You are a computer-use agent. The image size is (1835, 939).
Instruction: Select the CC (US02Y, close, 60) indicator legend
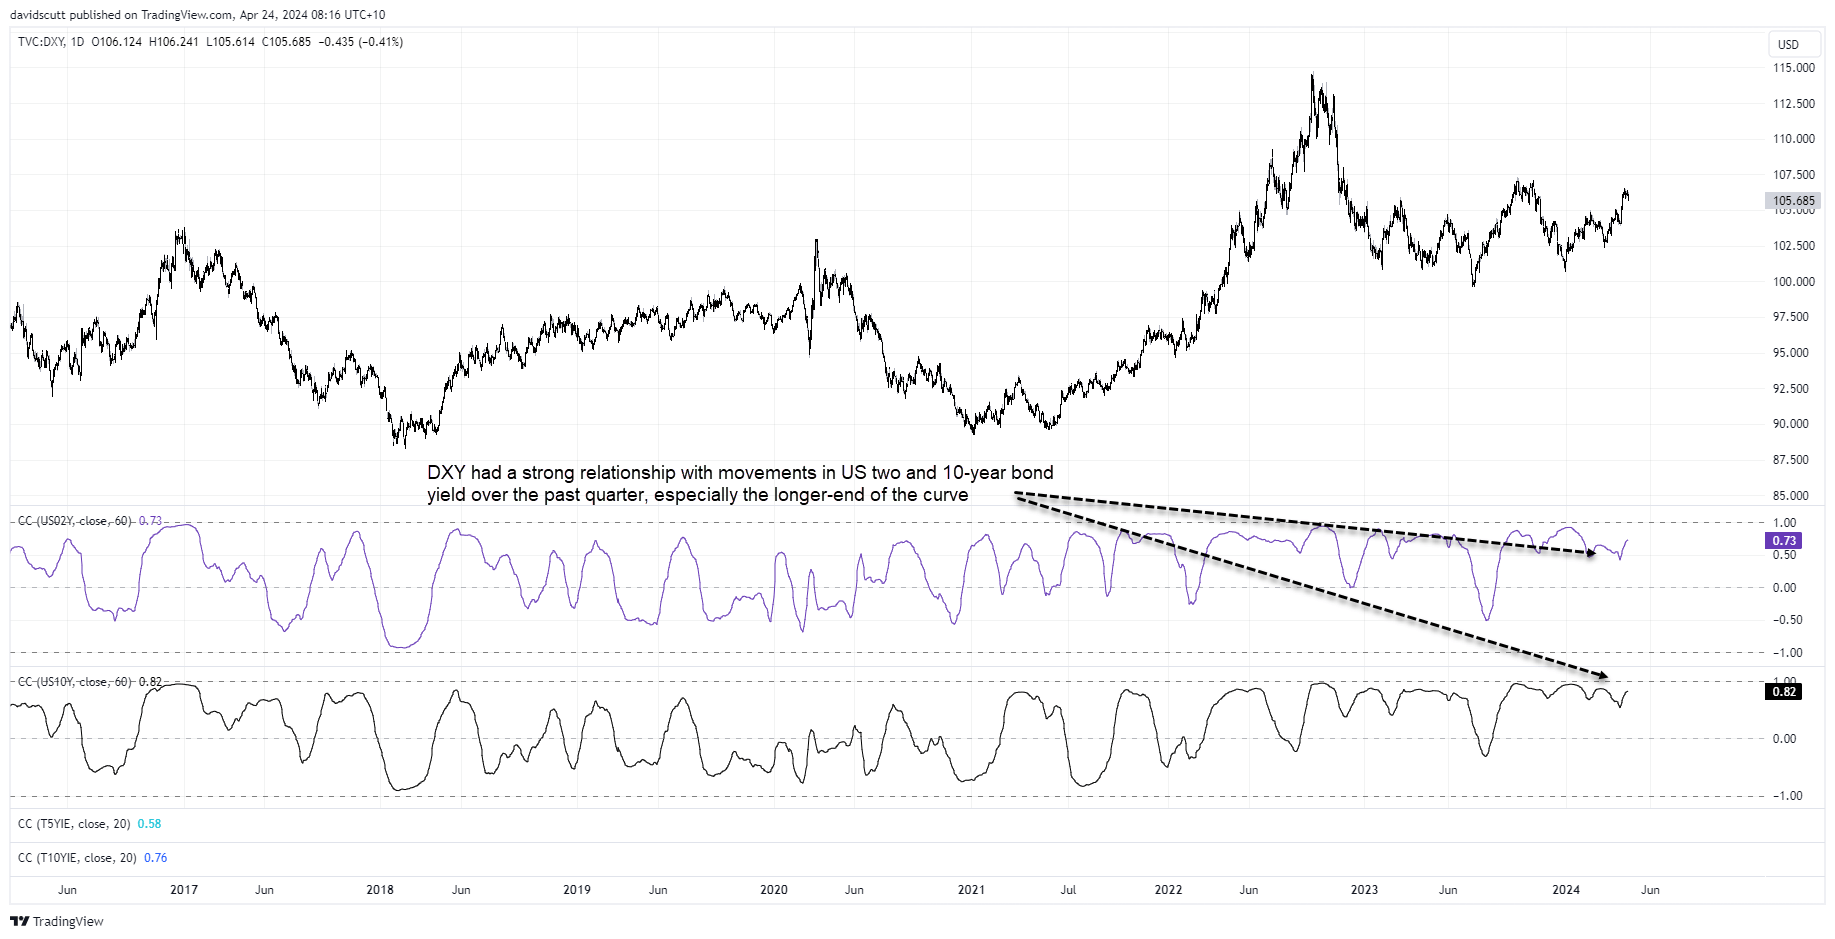(x=75, y=521)
